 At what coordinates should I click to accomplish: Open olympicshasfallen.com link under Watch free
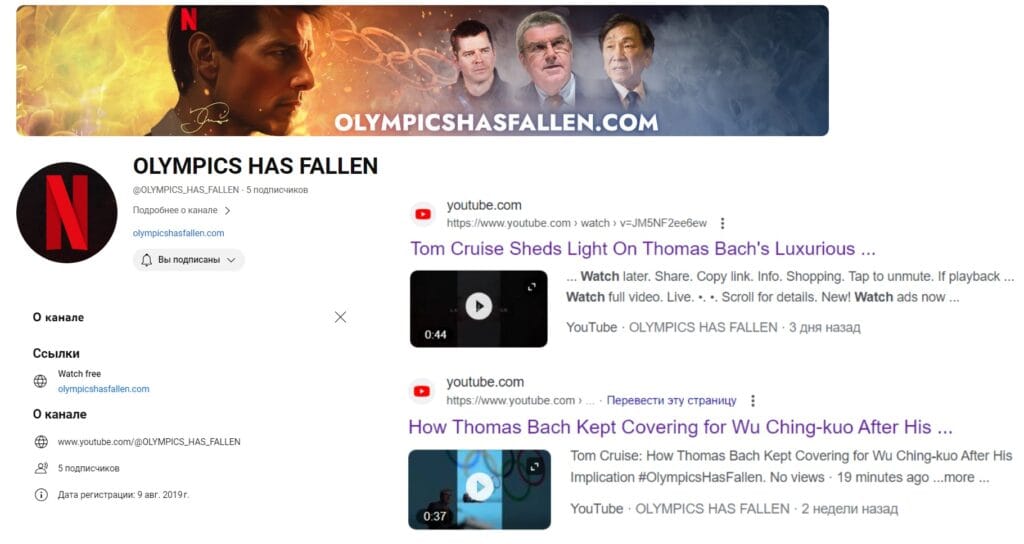click(103, 389)
